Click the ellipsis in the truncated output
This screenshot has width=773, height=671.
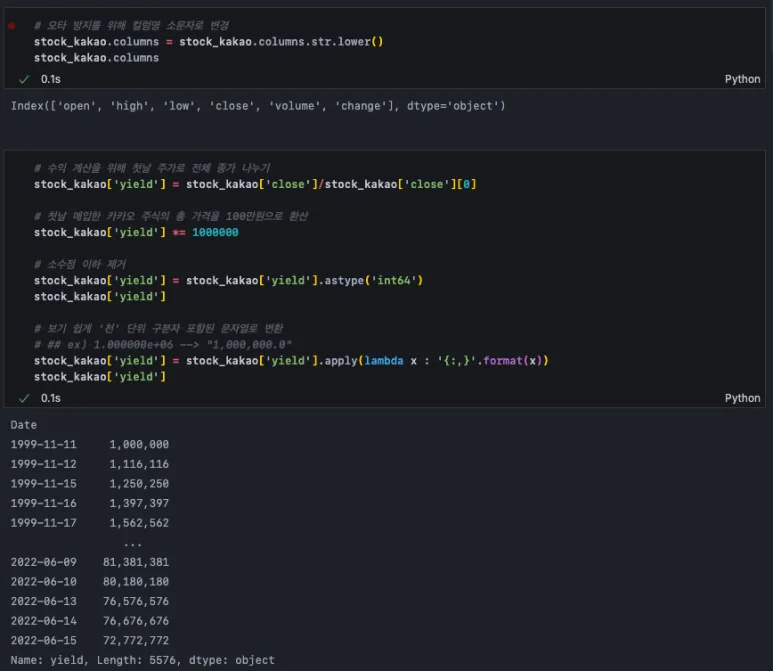click(132, 543)
